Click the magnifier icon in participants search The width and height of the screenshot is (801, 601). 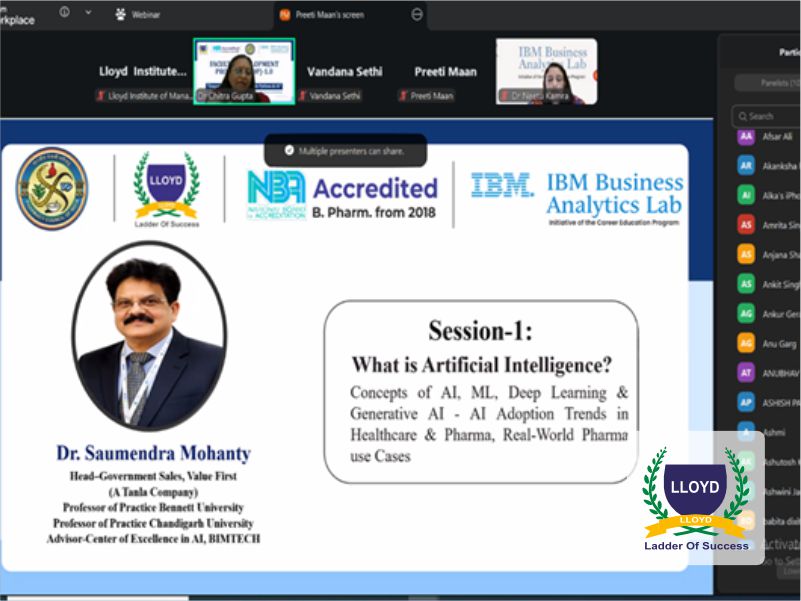[x=742, y=117]
